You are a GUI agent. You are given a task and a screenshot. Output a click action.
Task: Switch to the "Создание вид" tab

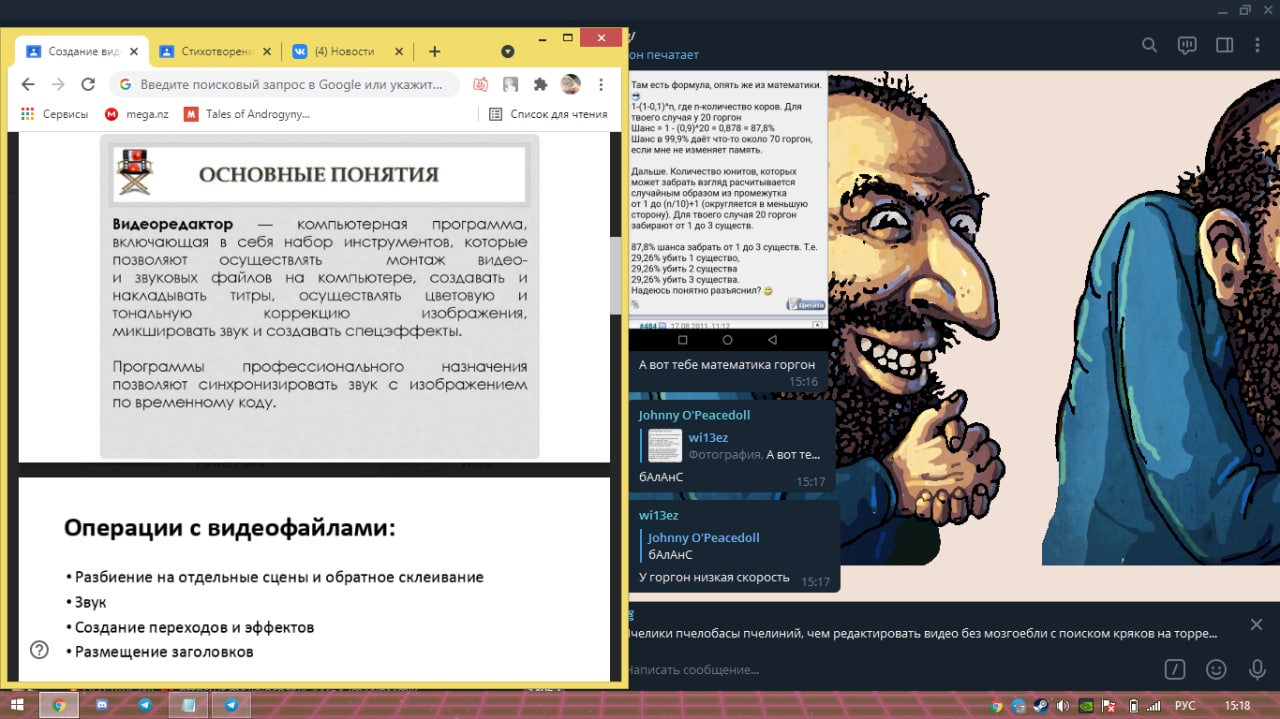tap(83, 51)
